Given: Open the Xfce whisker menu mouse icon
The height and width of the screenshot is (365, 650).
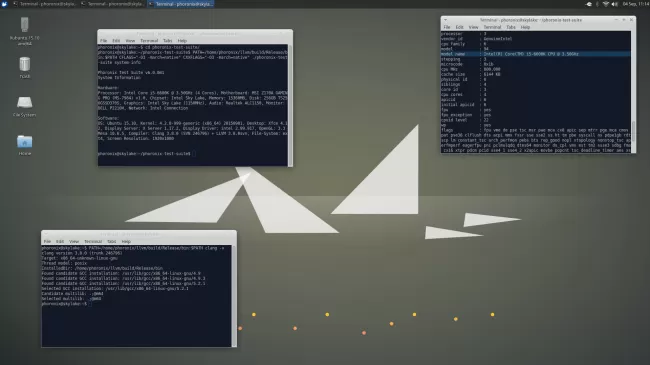Looking at the screenshot, I should 5,4.
